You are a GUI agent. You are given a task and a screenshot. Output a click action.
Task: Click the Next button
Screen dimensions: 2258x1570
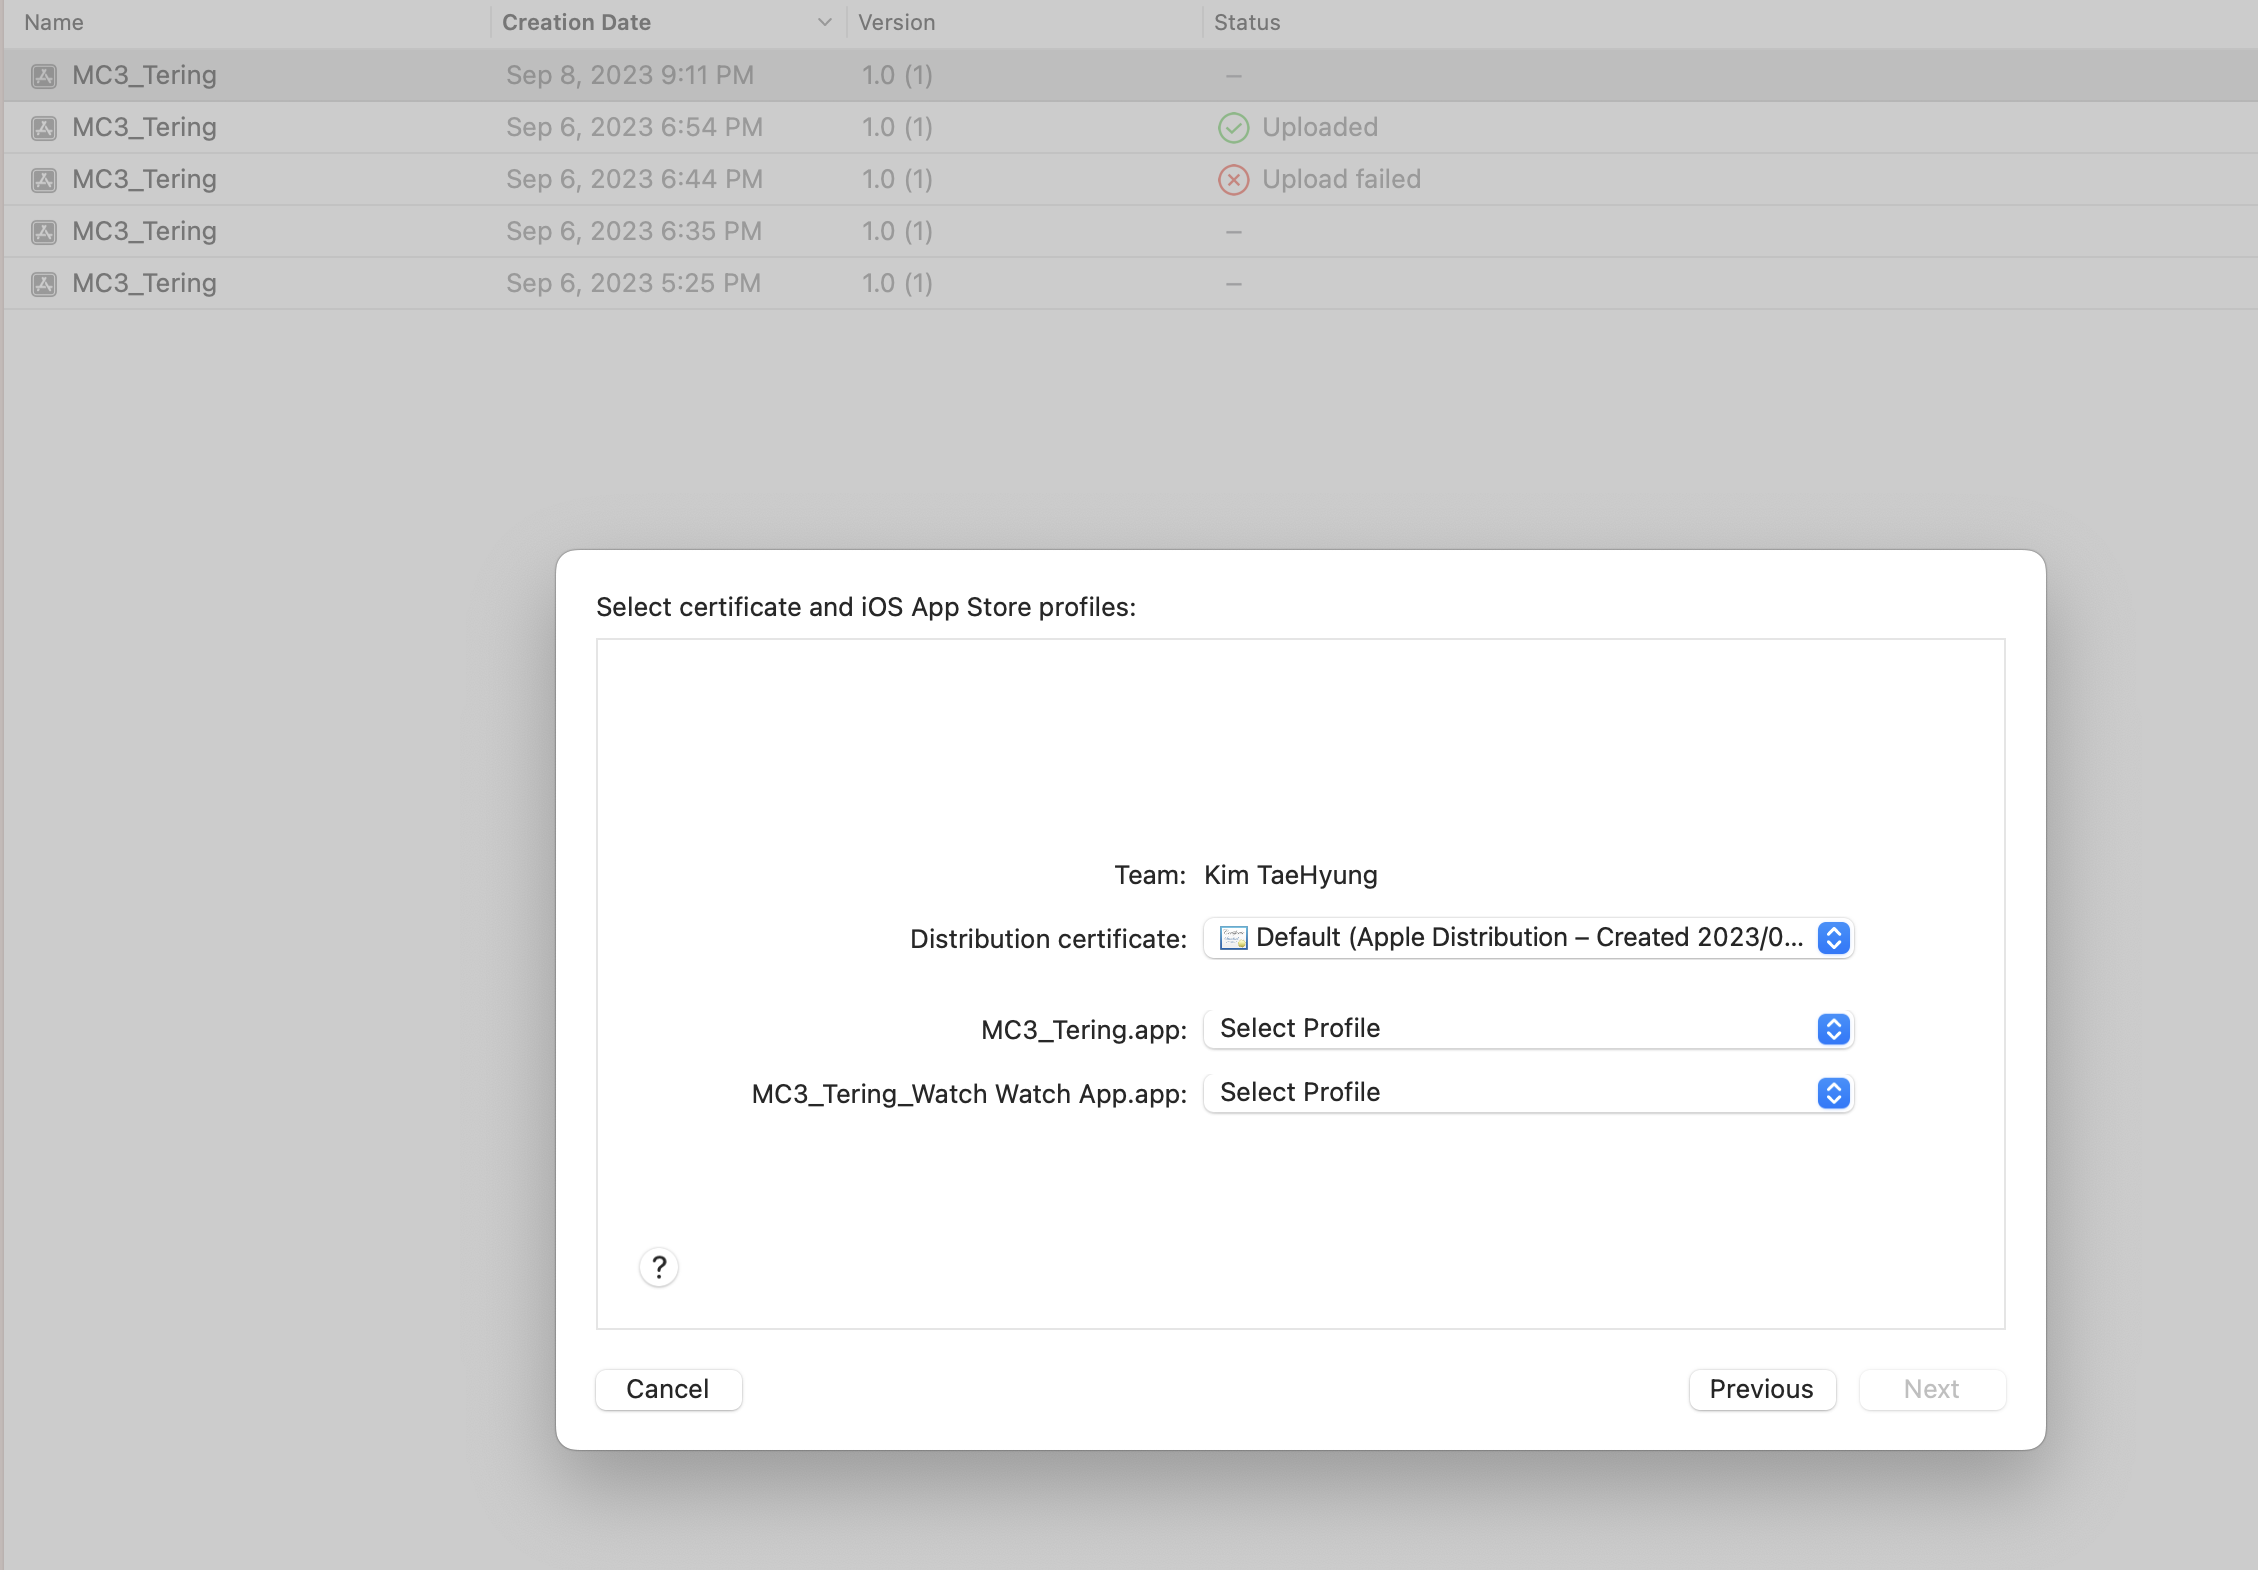click(x=1931, y=1389)
